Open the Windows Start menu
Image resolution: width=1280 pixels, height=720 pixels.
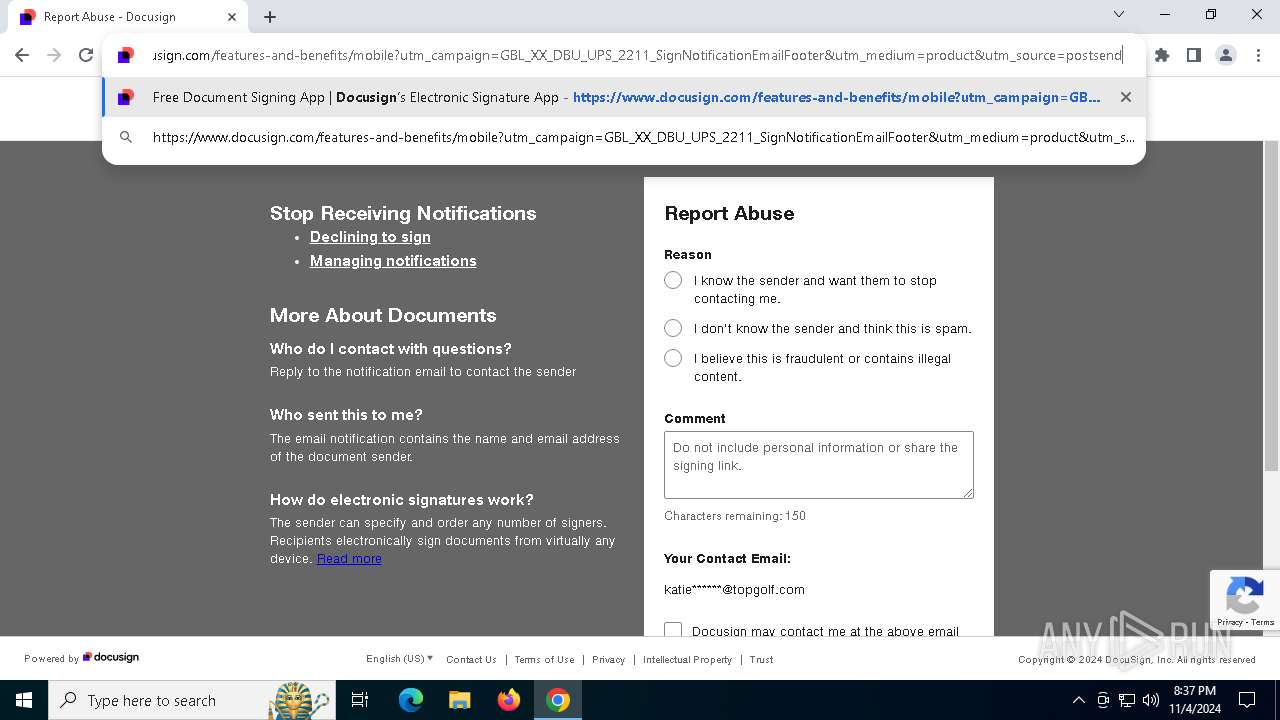pos(24,700)
